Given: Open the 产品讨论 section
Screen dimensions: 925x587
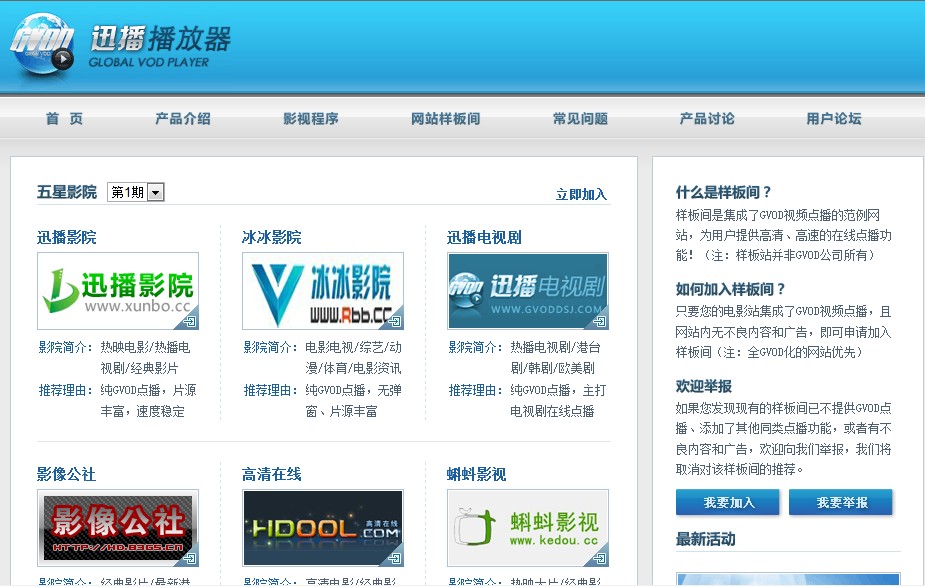Looking at the screenshot, I should point(705,118).
